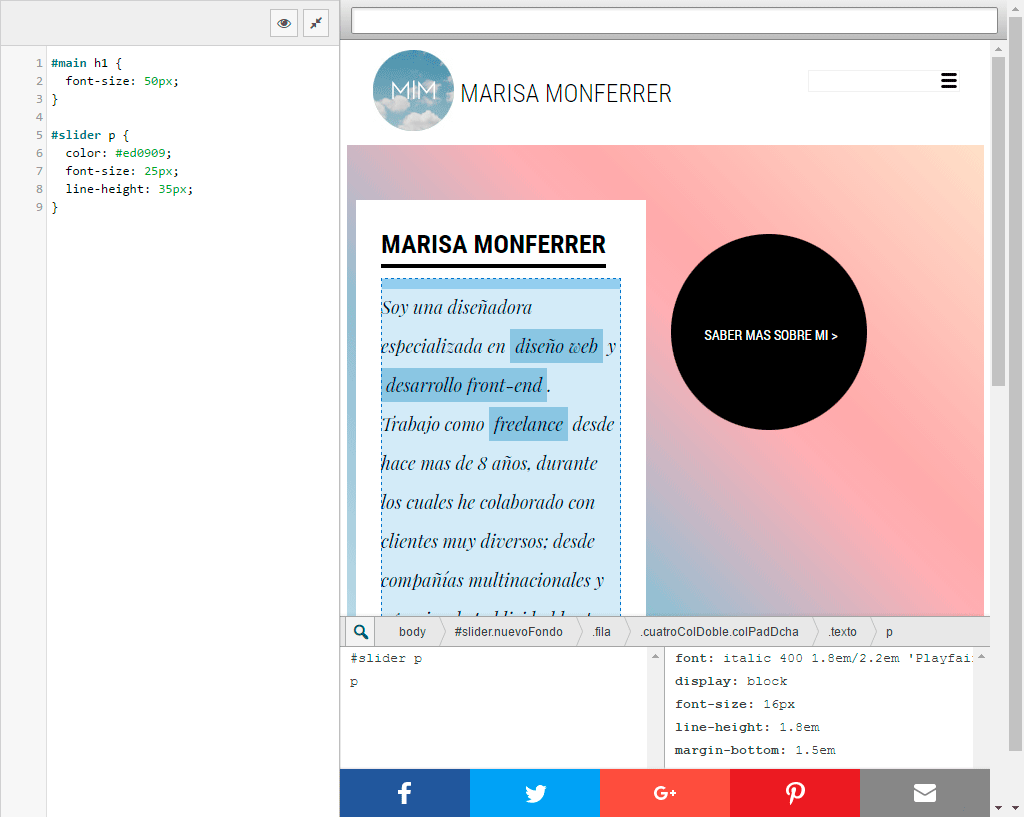Expand the .fila breadcrumb item

(x=600, y=631)
